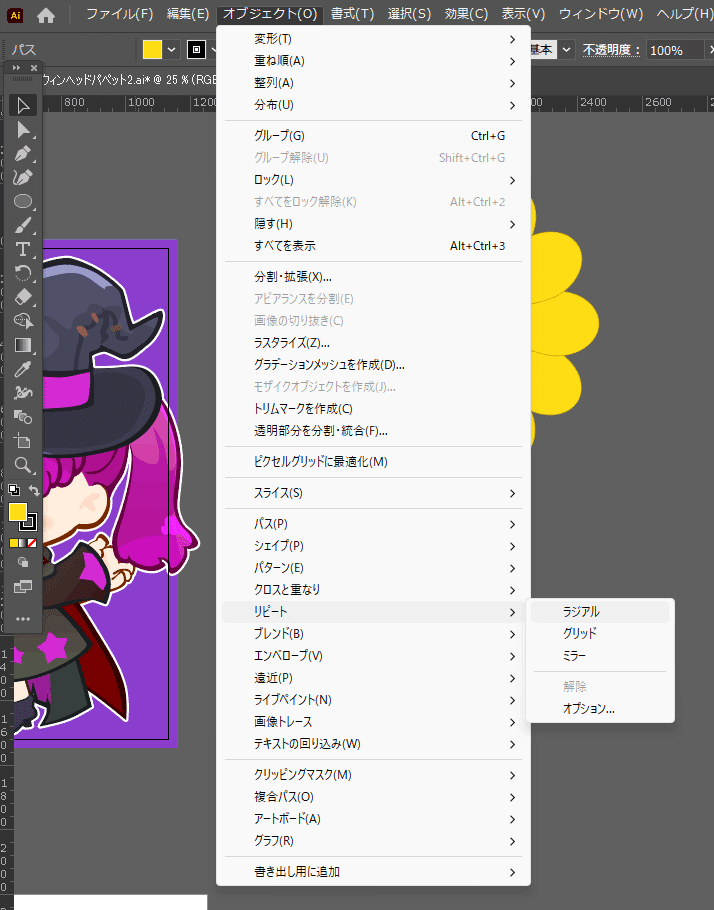Choose ラジアル repeat option

click(x=600, y=612)
